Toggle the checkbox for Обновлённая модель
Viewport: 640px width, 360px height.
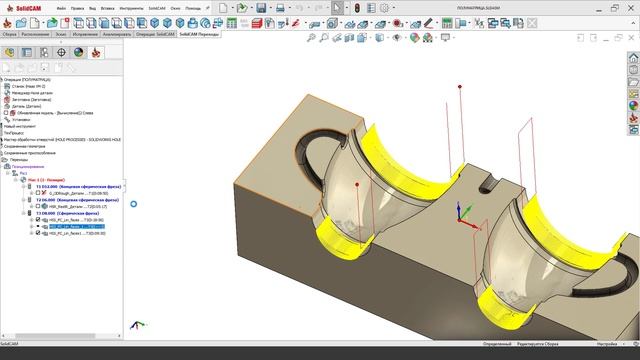coord(6,113)
